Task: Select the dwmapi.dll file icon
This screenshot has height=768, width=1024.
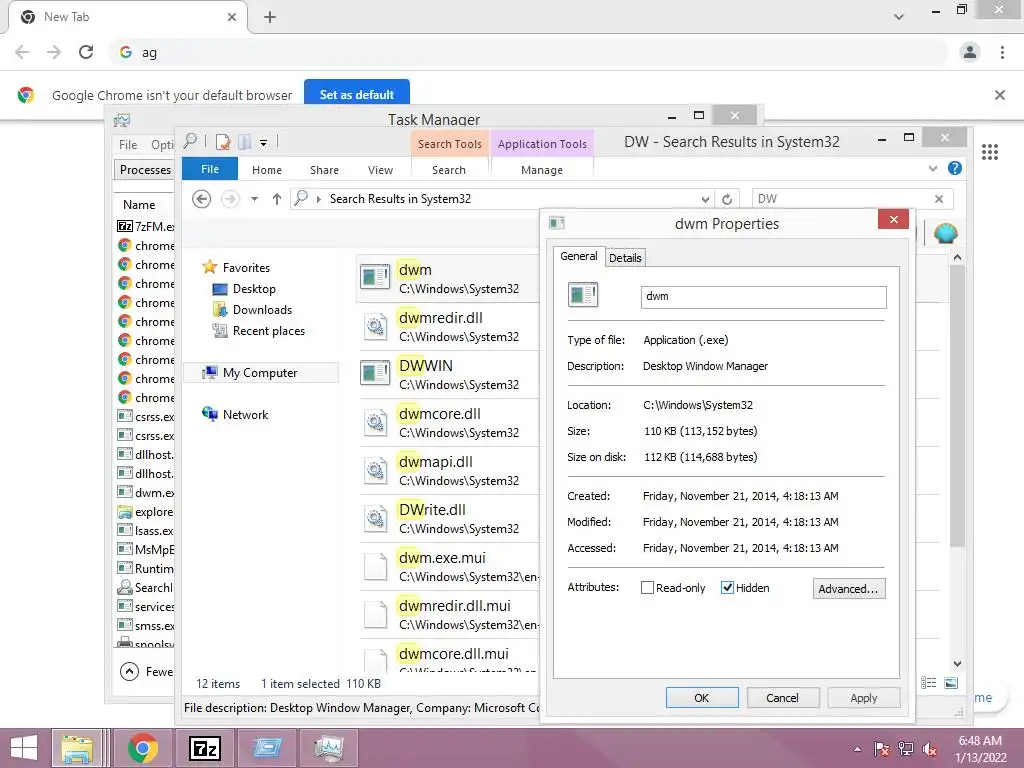Action: pos(376,470)
